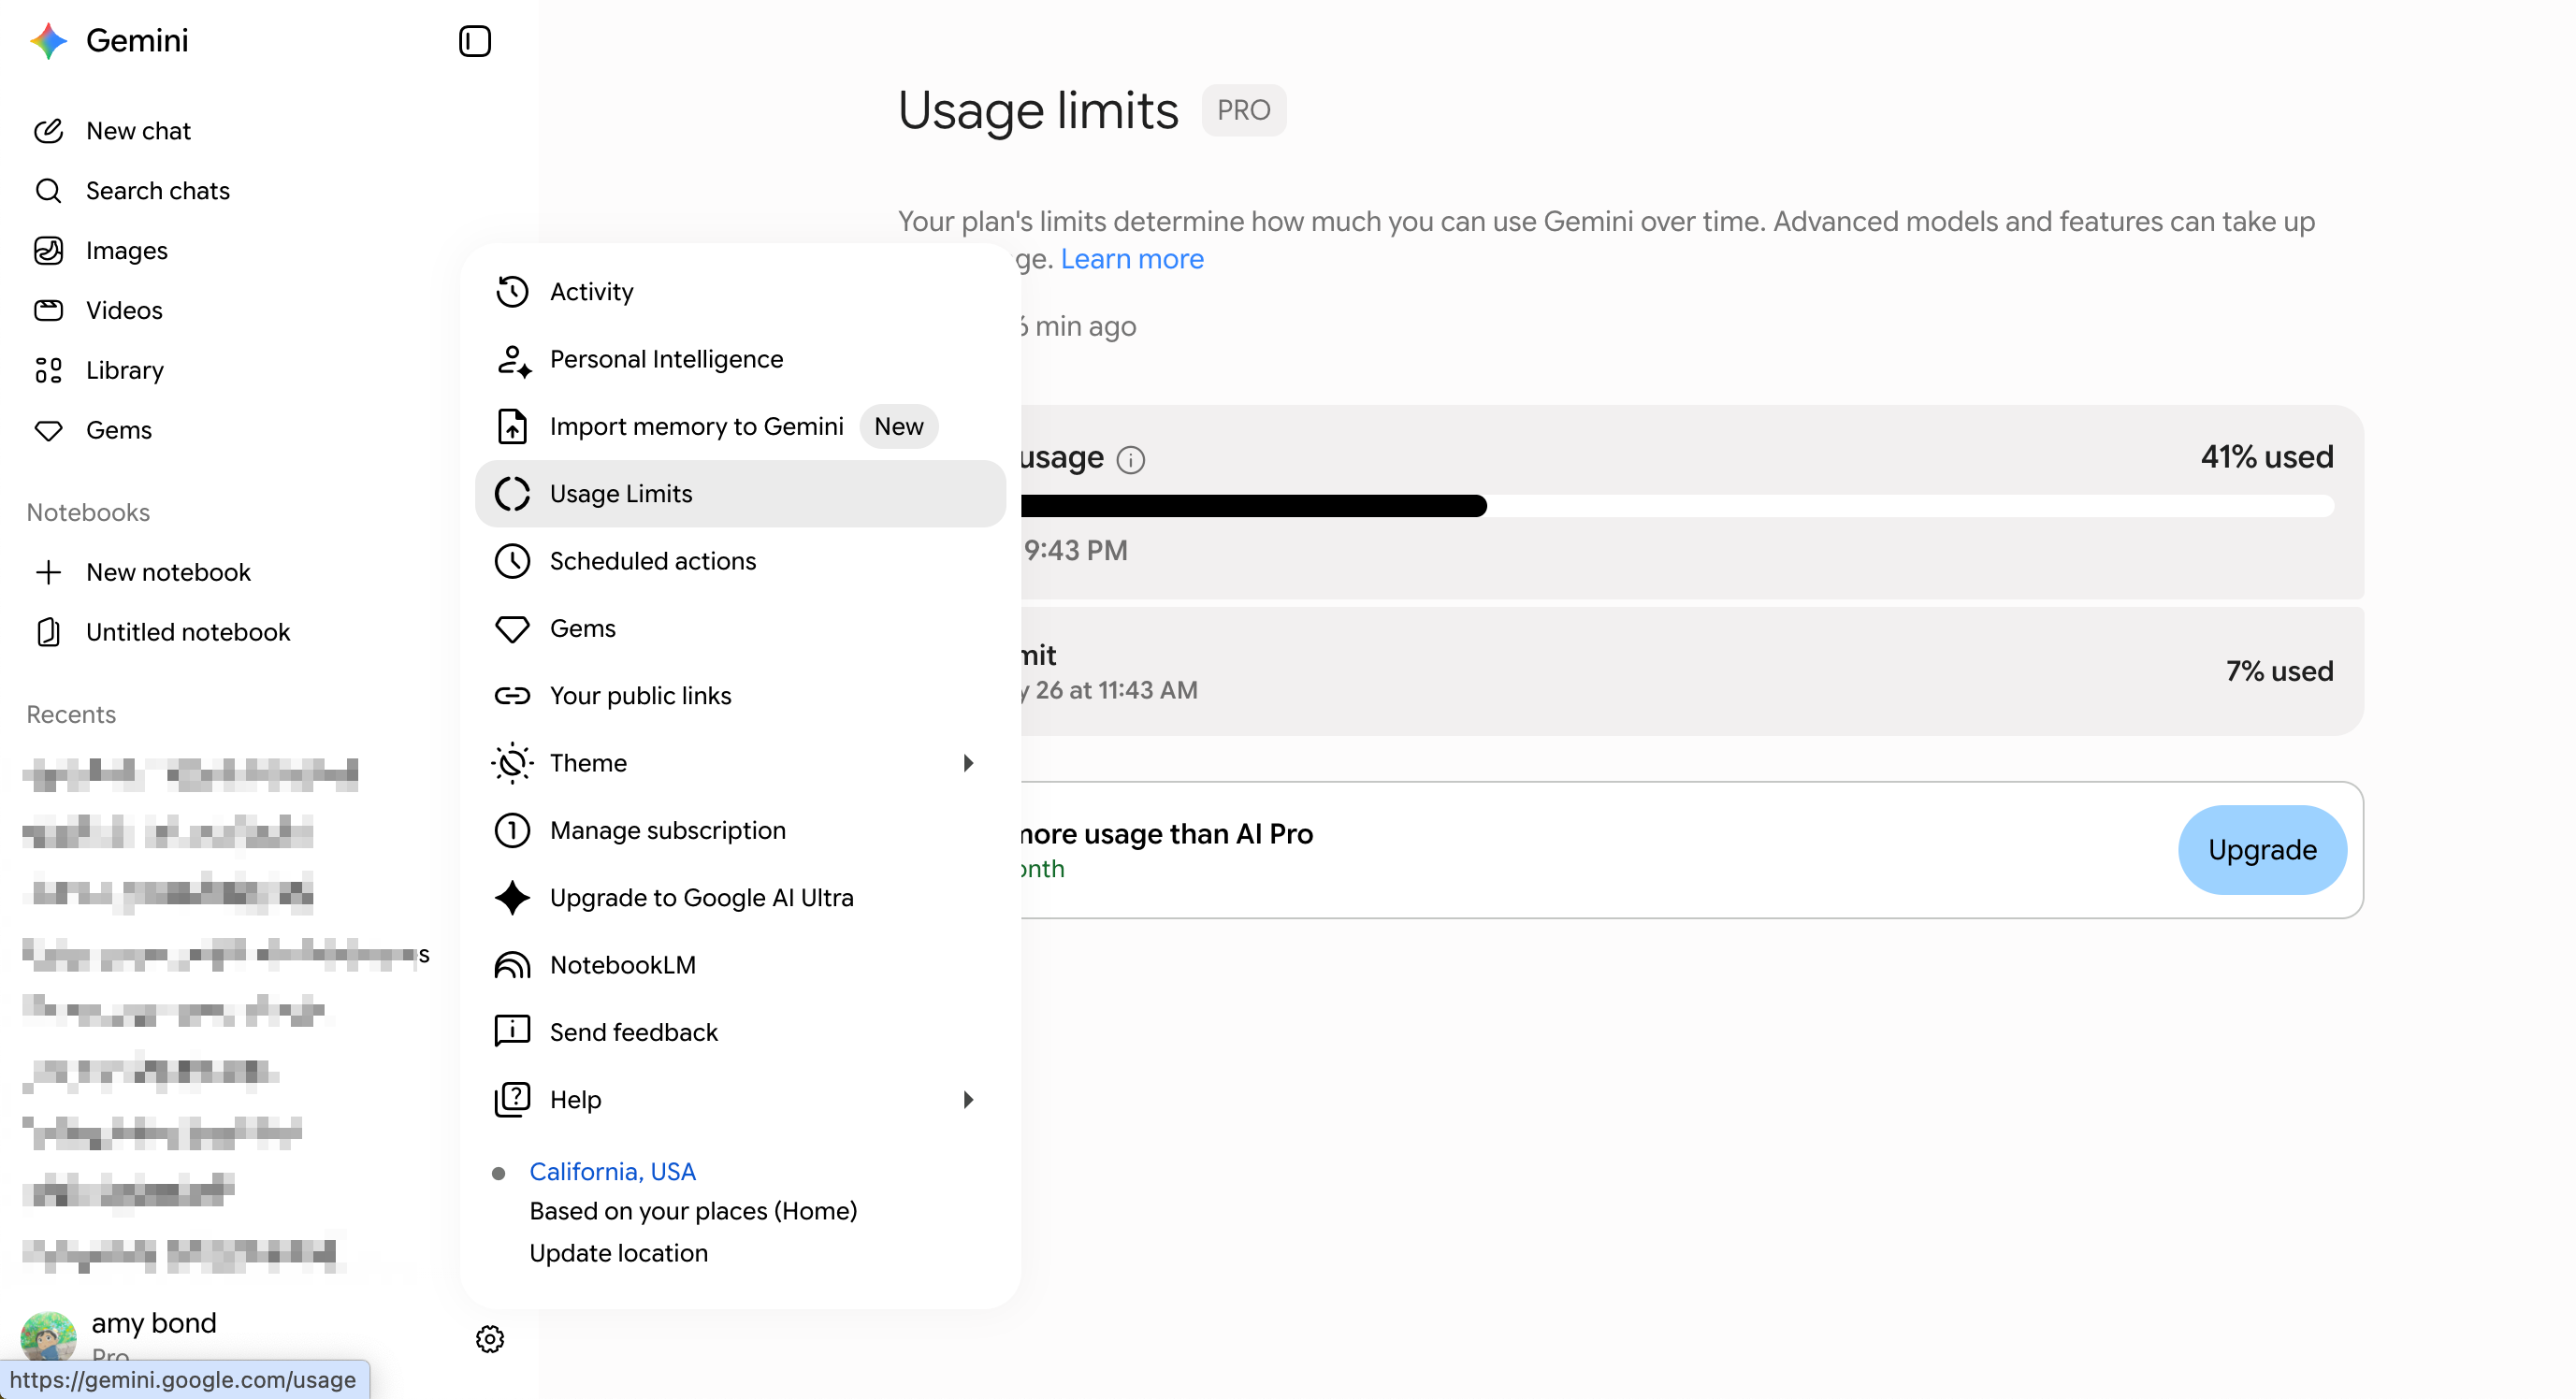This screenshot has width=2576, height=1399.
Task: Expand the Help submenu
Action: click(741, 1100)
